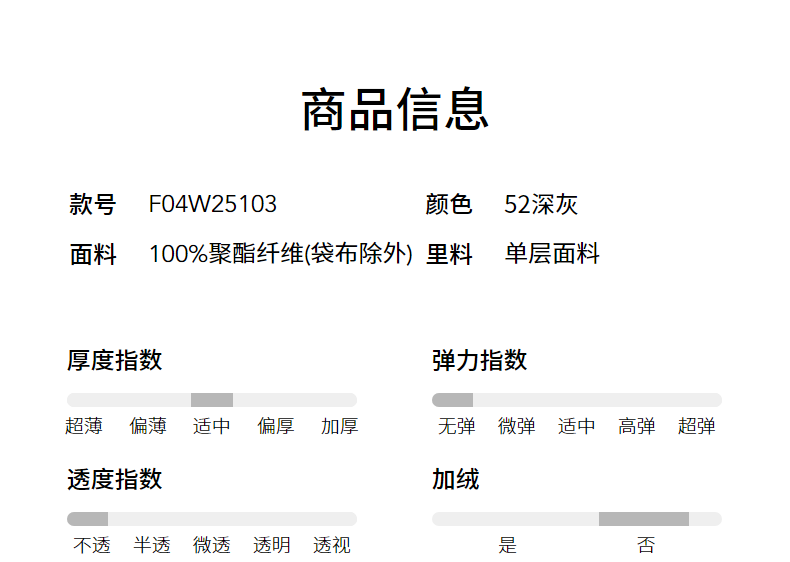790x562 pixels.
Task: Click 否 option under 加绒
Action: [646, 545]
